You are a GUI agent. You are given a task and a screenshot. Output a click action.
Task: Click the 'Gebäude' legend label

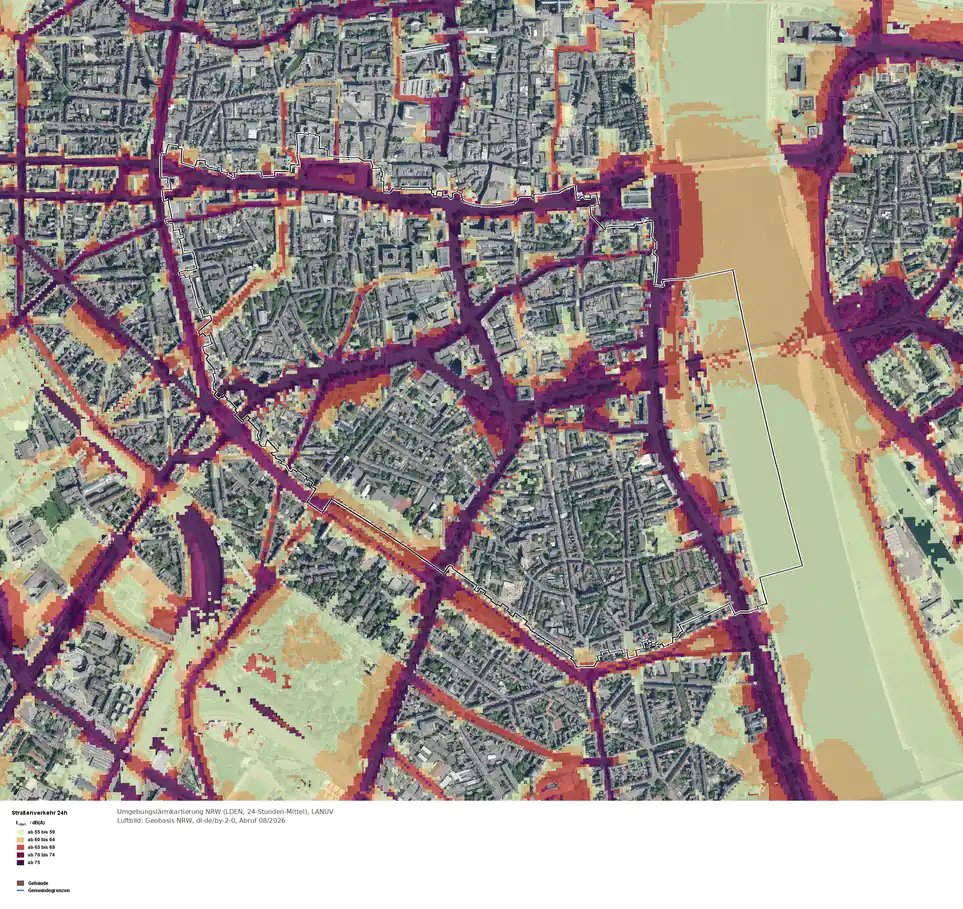pos(38,883)
